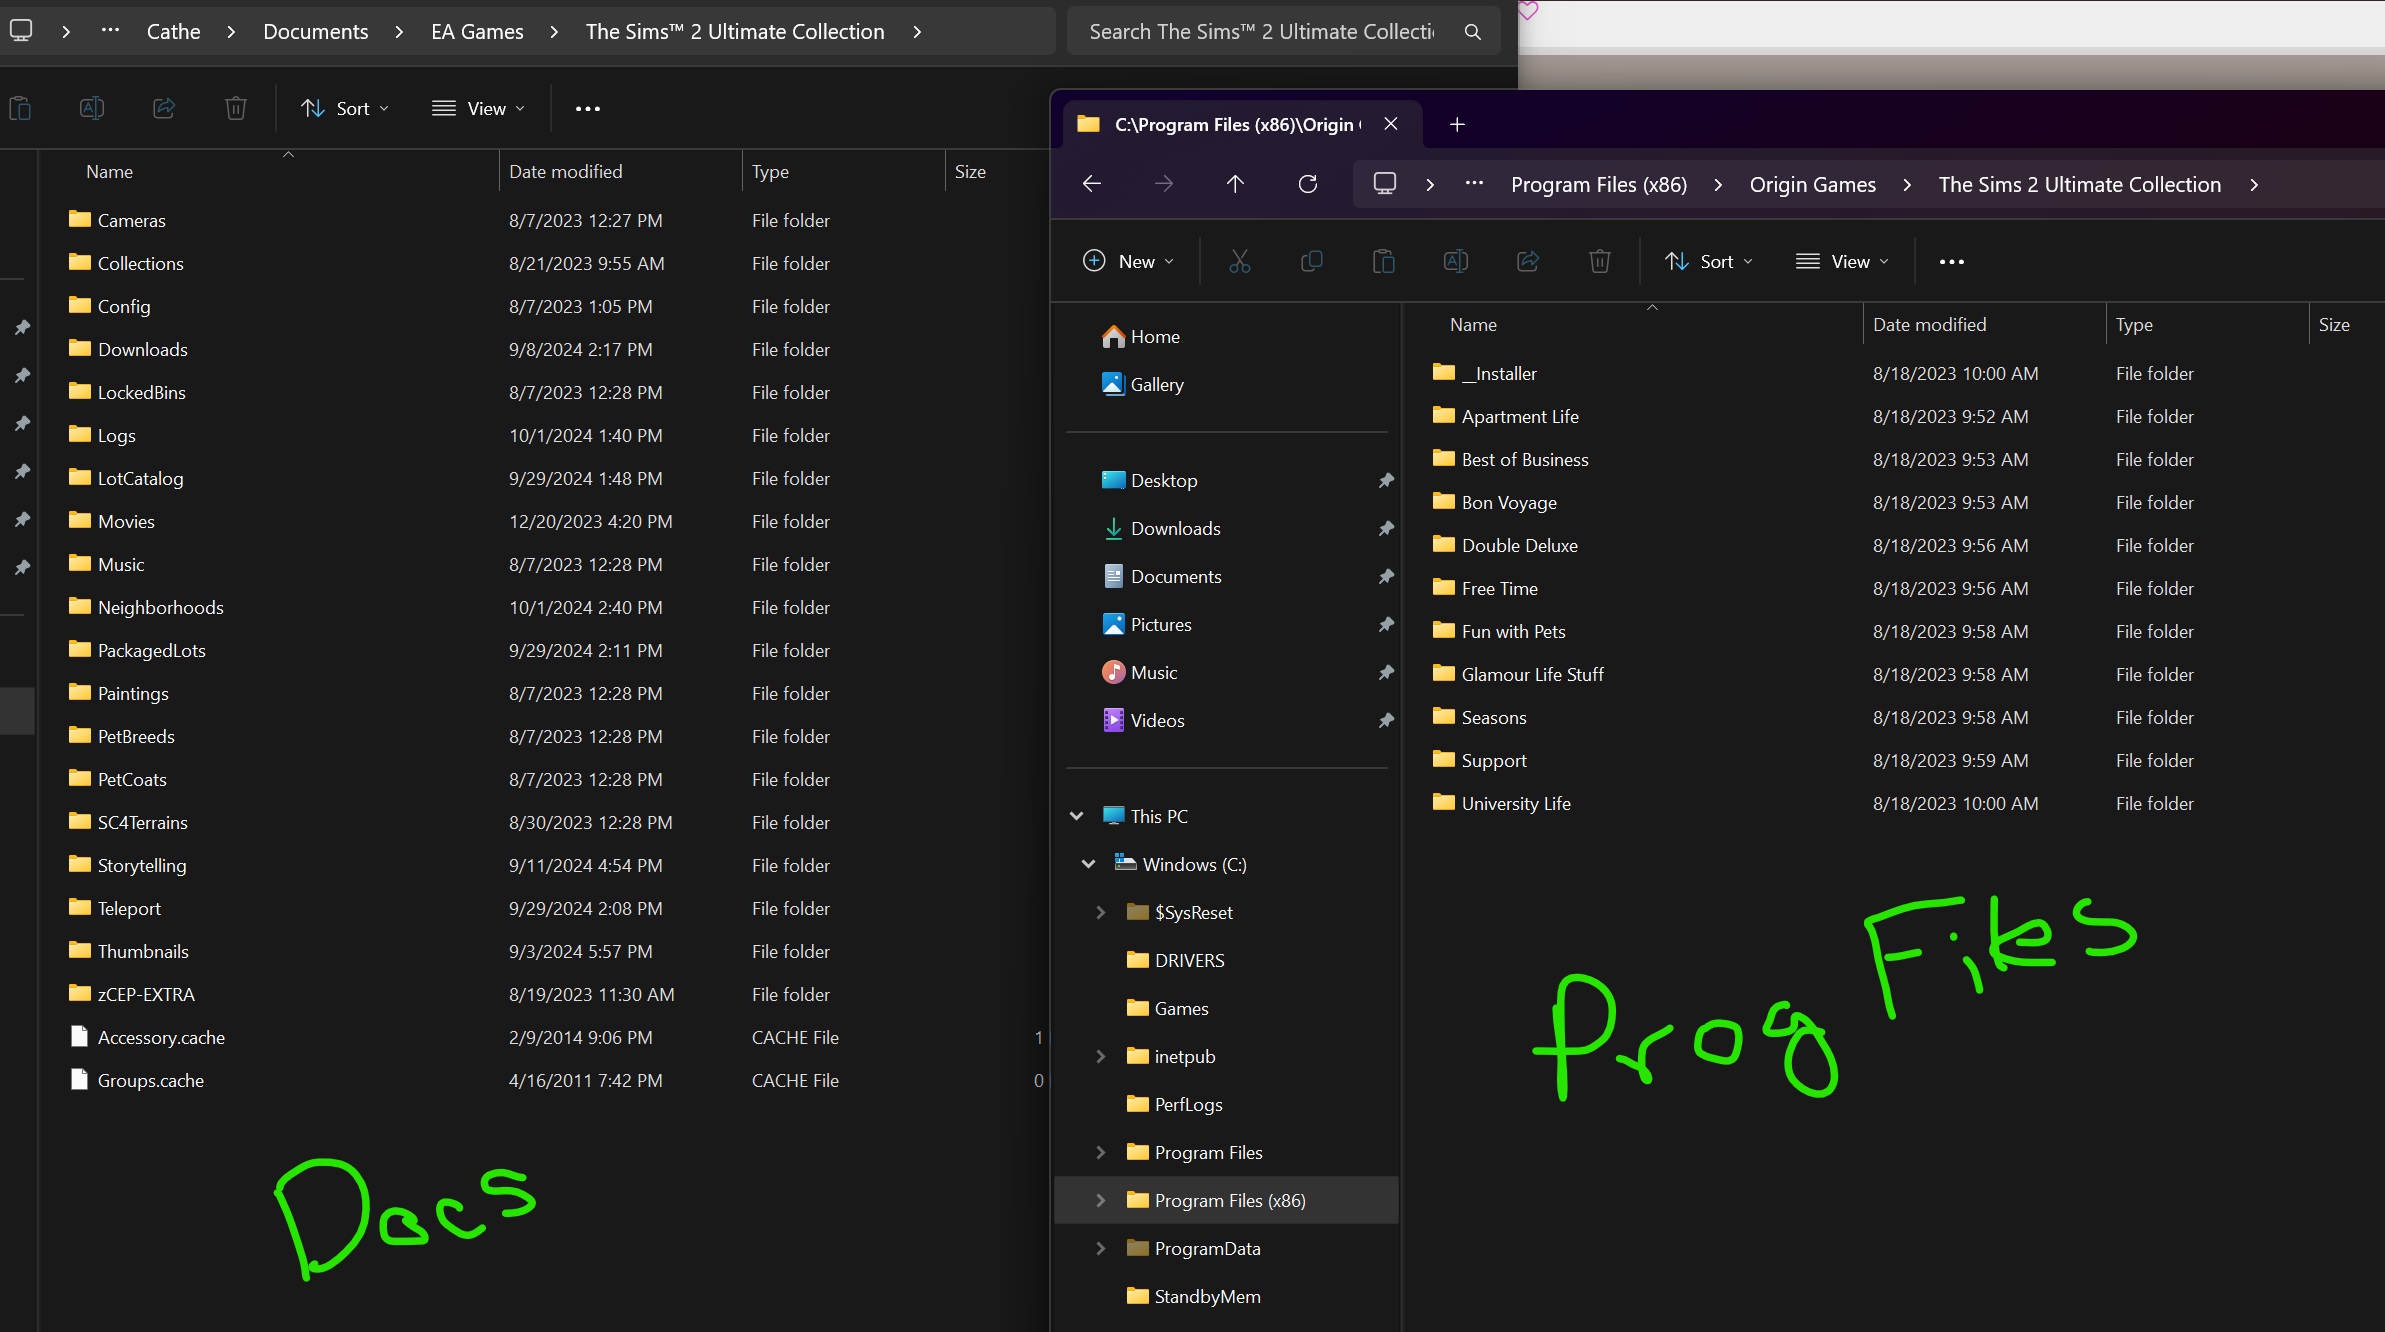Click the Up directory arrow icon
This screenshot has height=1332, width=2385.
point(1235,184)
